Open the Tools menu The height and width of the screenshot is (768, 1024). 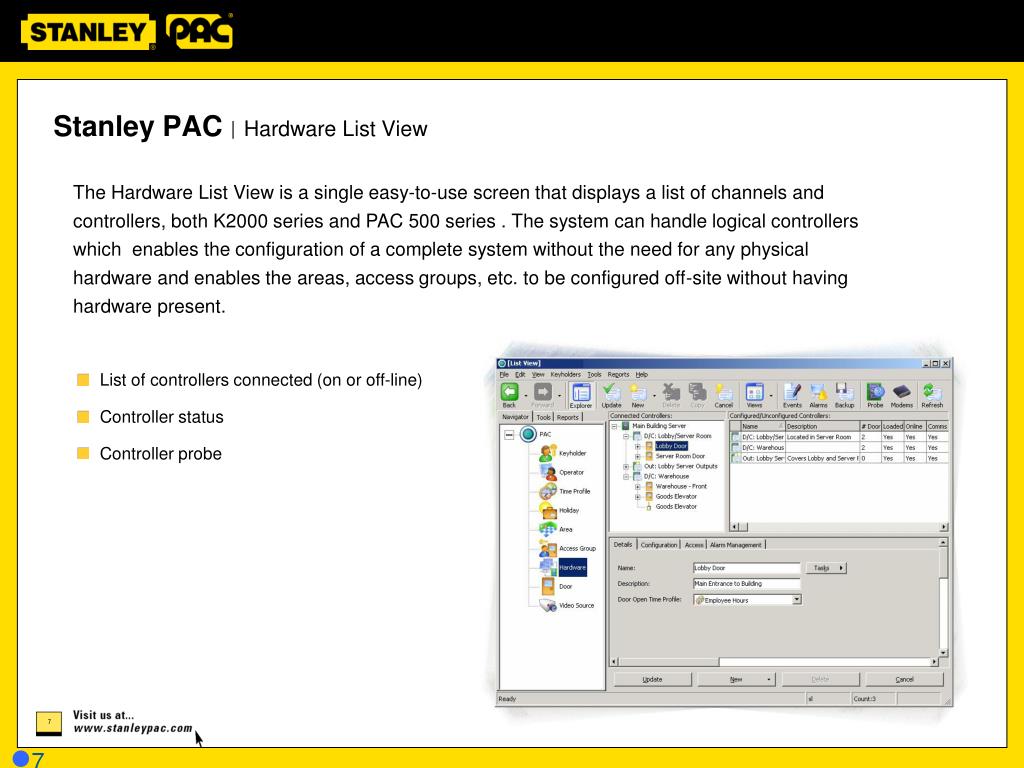(594, 375)
